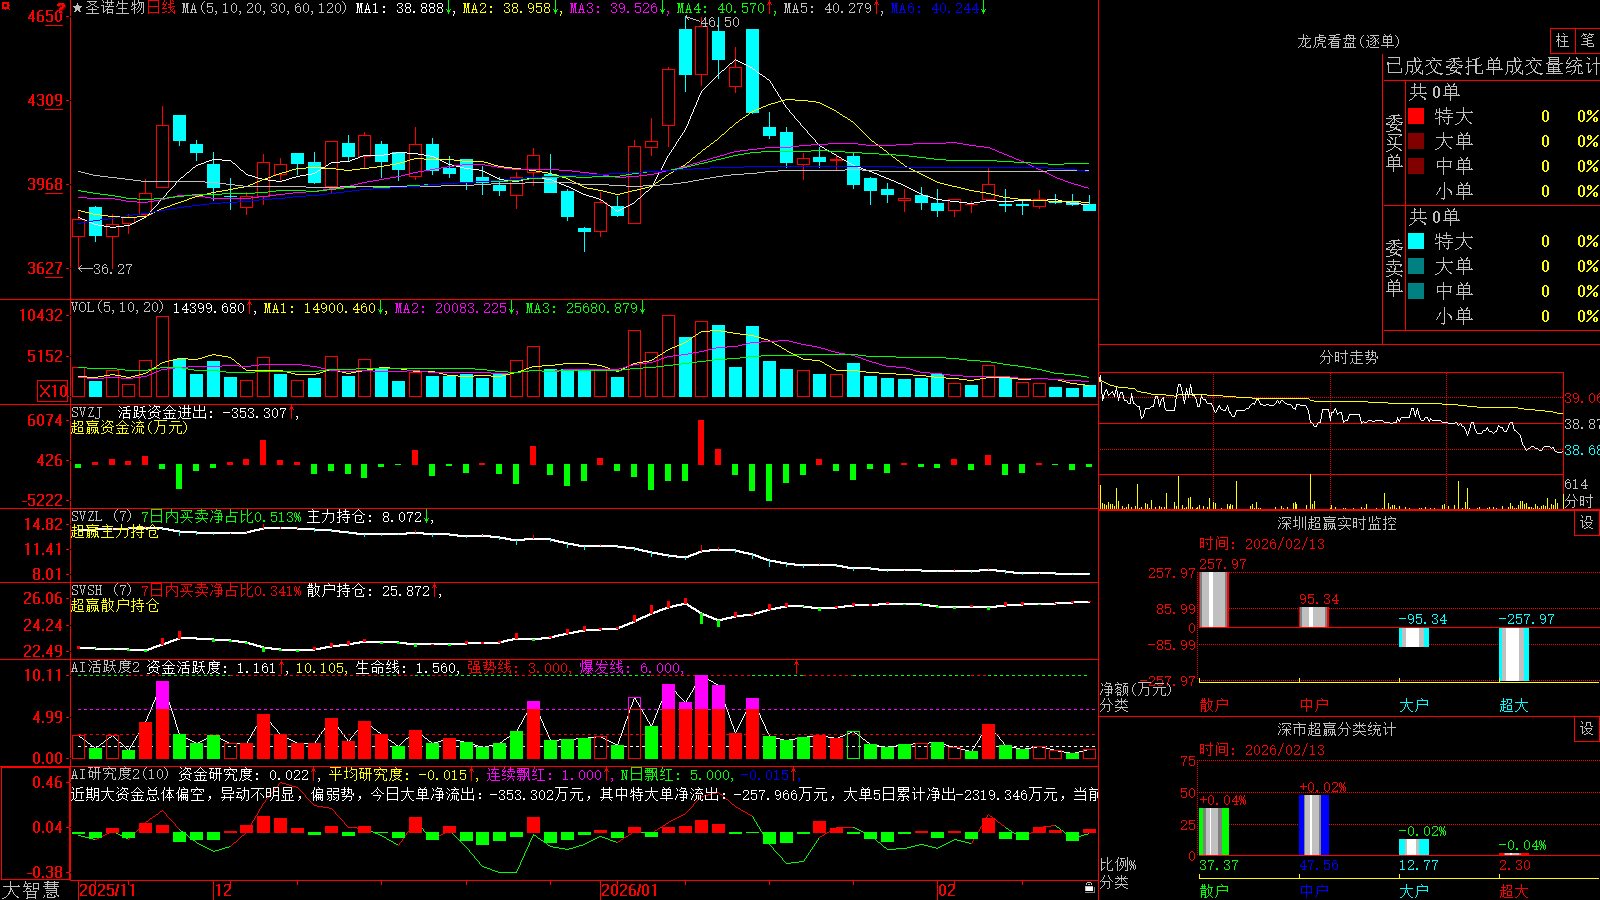Click the 龙虎看盘(逐单) panel title
This screenshot has height=900, width=1600.
[x=1348, y=41]
